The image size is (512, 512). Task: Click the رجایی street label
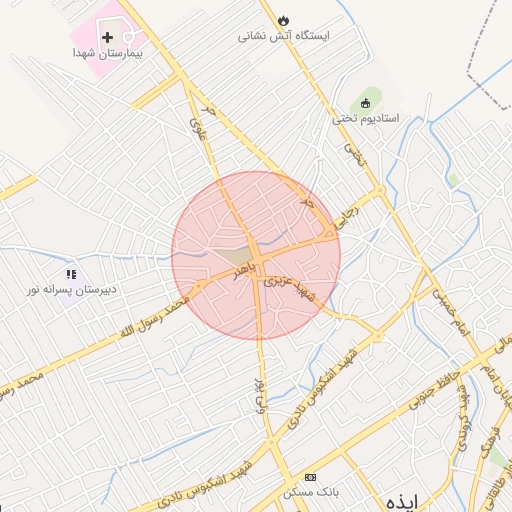pos(347,217)
